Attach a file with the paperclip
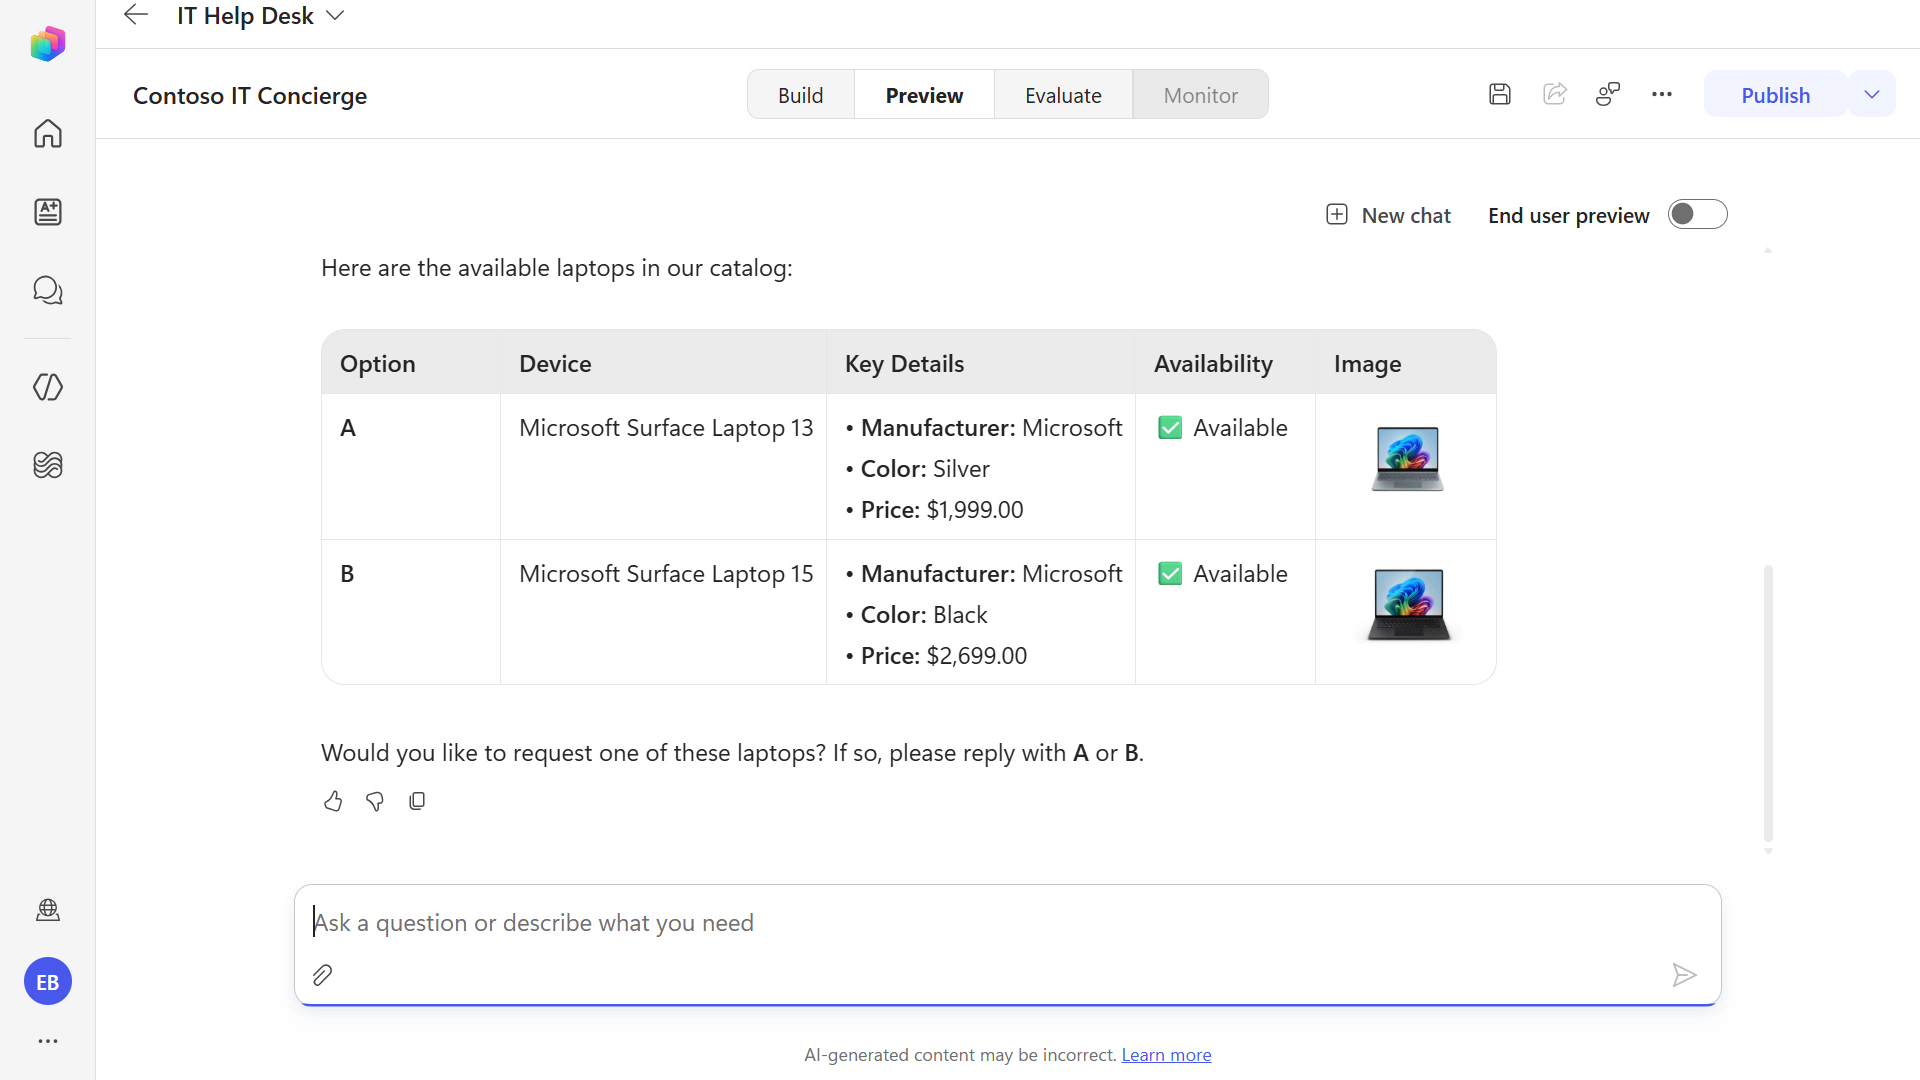1920x1080 pixels. [322, 975]
